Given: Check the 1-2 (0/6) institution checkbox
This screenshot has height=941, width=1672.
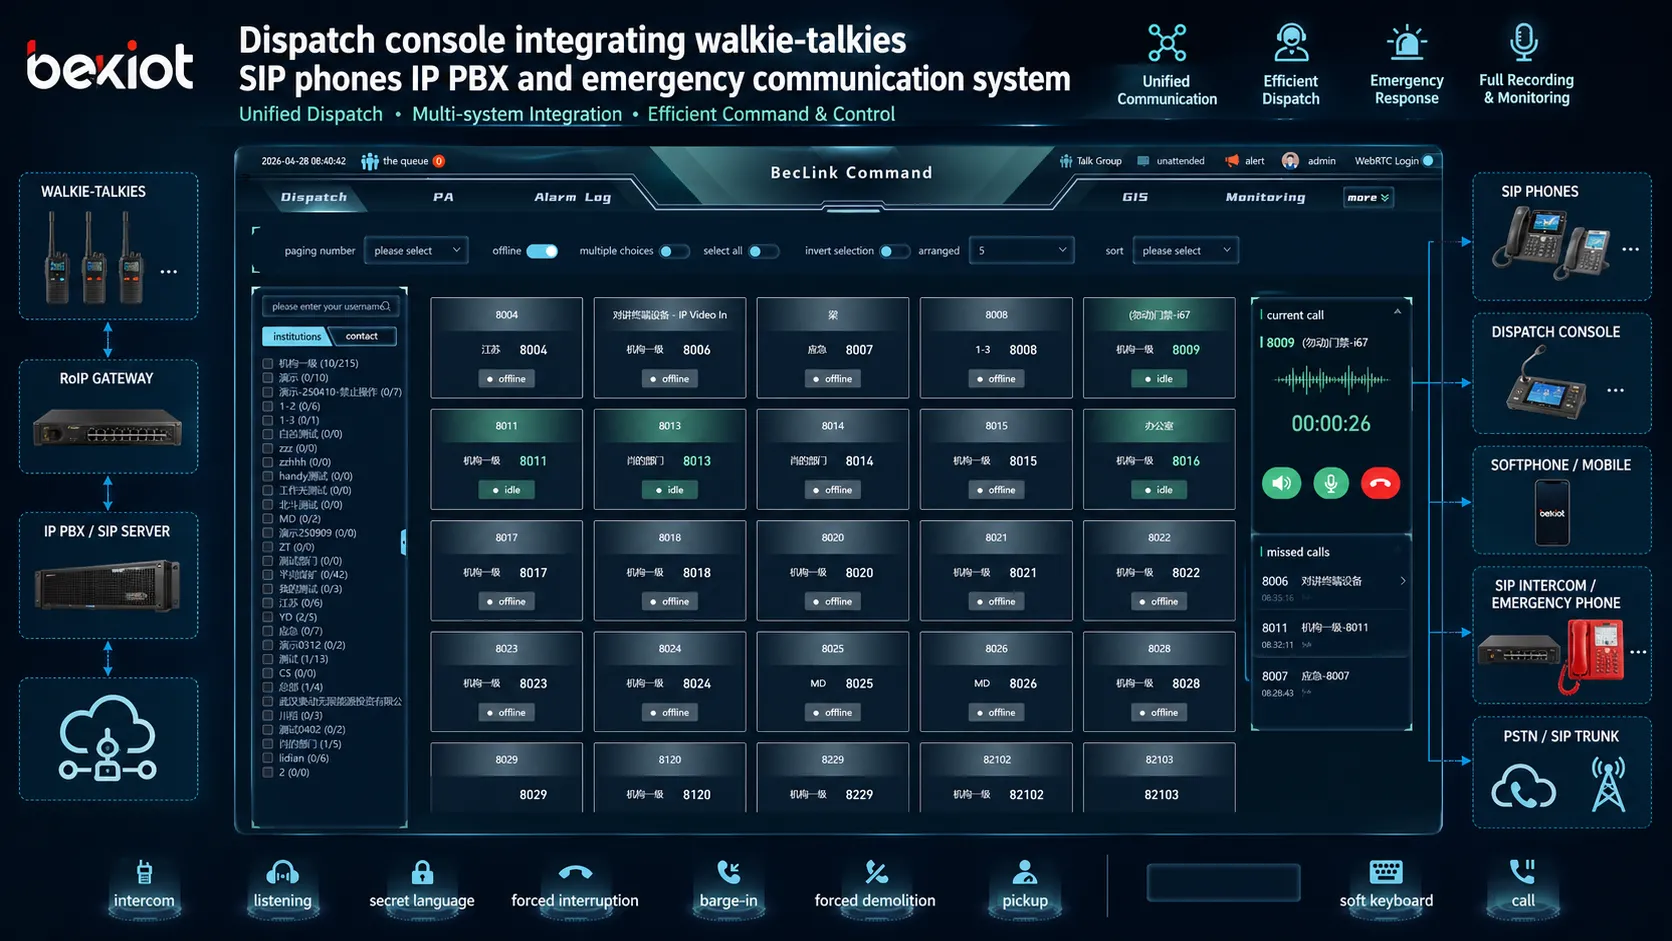Looking at the screenshot, I should pyautogui.click(x=268, y=406).
